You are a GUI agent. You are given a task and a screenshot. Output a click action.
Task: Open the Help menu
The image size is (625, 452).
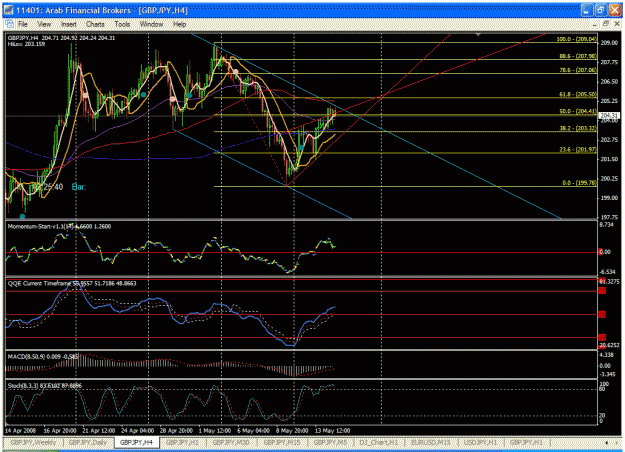tap(179, 24)
